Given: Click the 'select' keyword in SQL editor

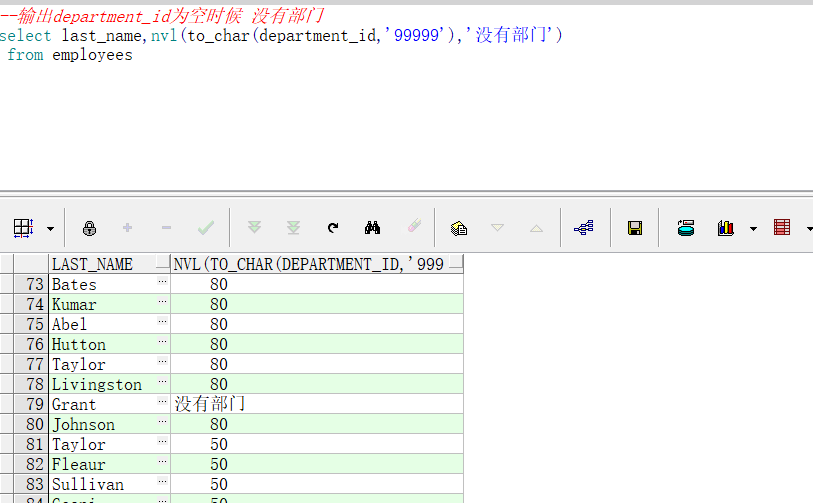Looking at the screenshot, I should point(25,36).
